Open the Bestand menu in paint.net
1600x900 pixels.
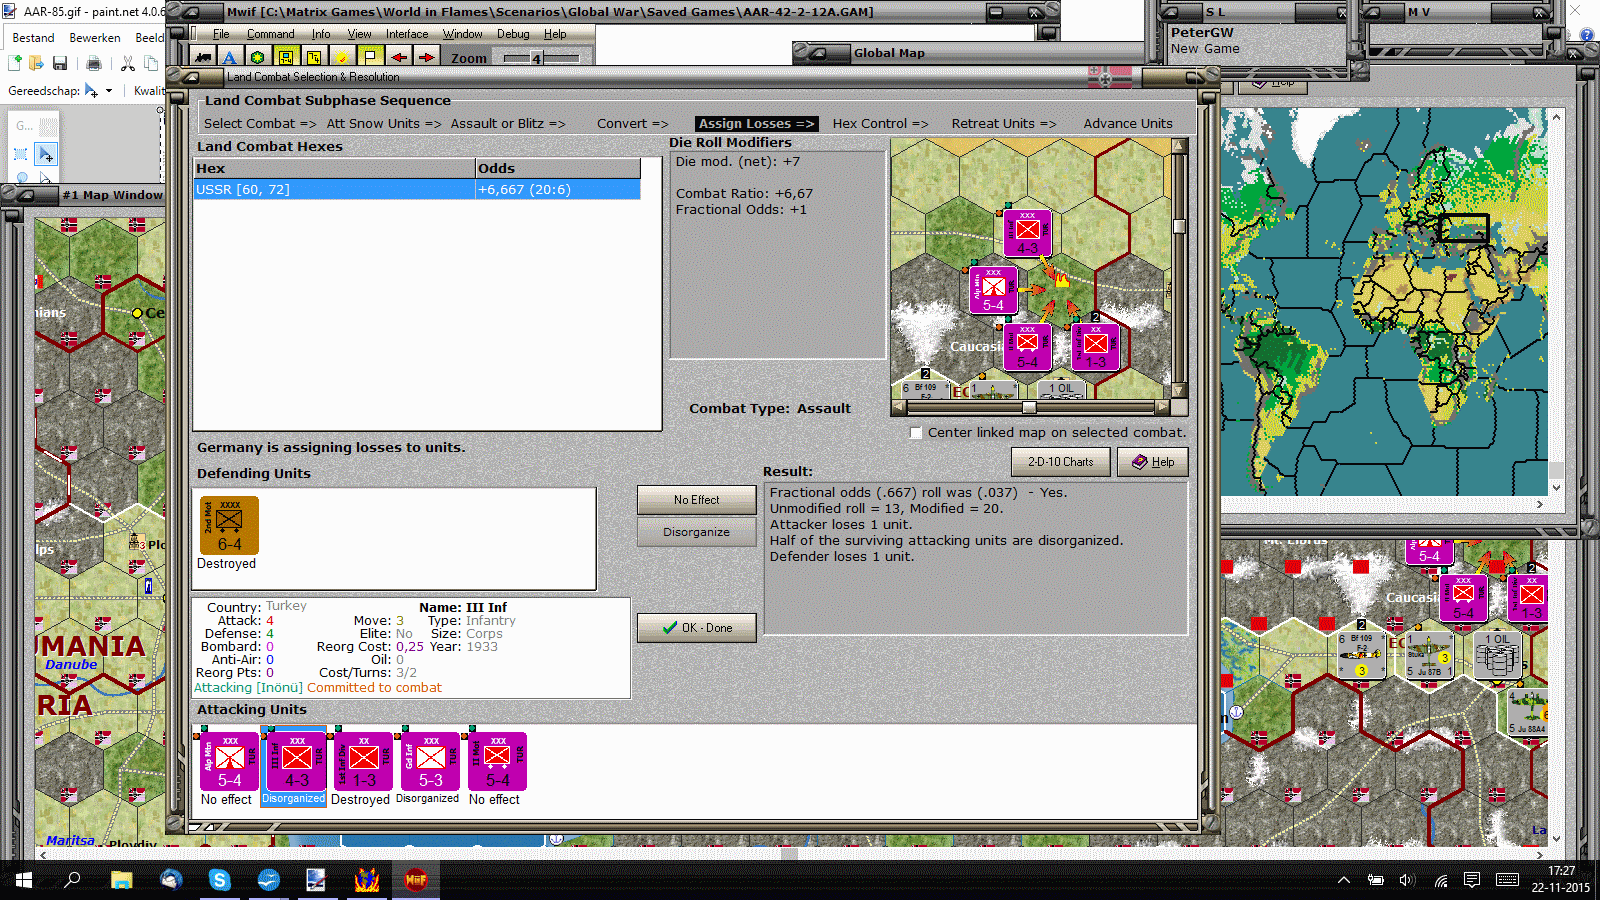pyautogui.click(x=33, y=38)
